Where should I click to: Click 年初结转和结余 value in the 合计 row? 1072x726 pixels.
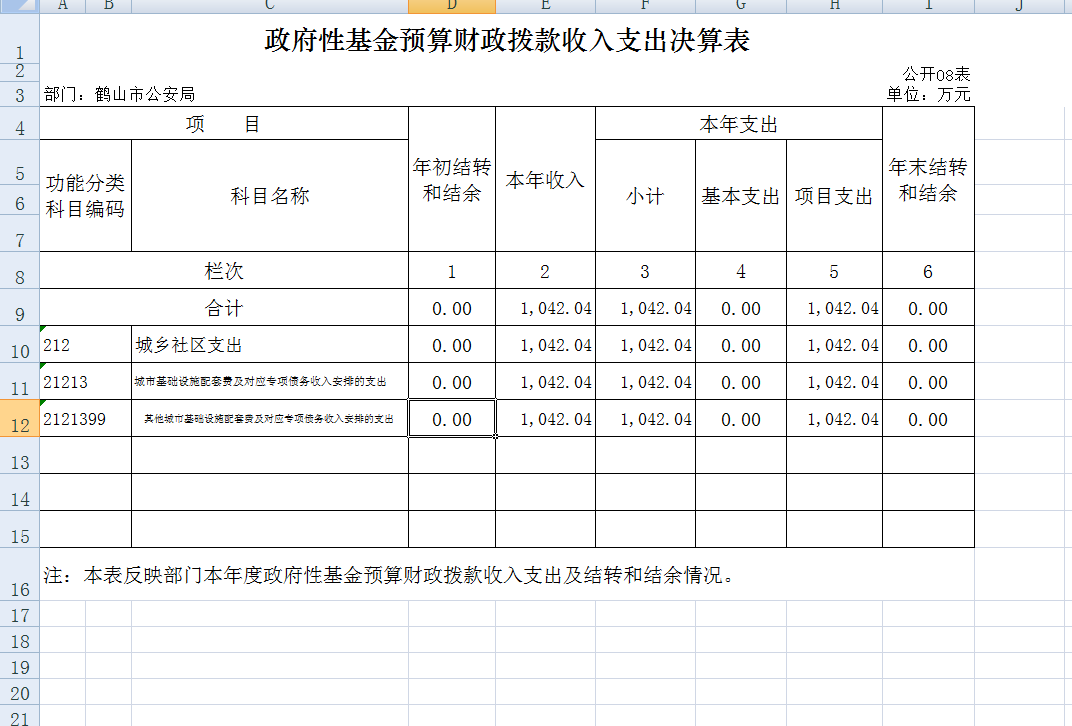452,308
